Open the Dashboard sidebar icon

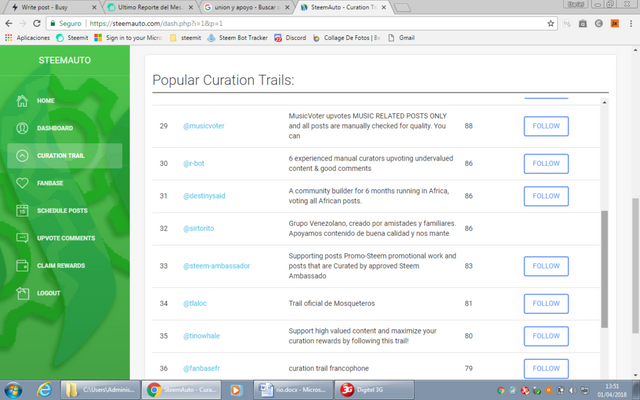click(x=22, y=128)
